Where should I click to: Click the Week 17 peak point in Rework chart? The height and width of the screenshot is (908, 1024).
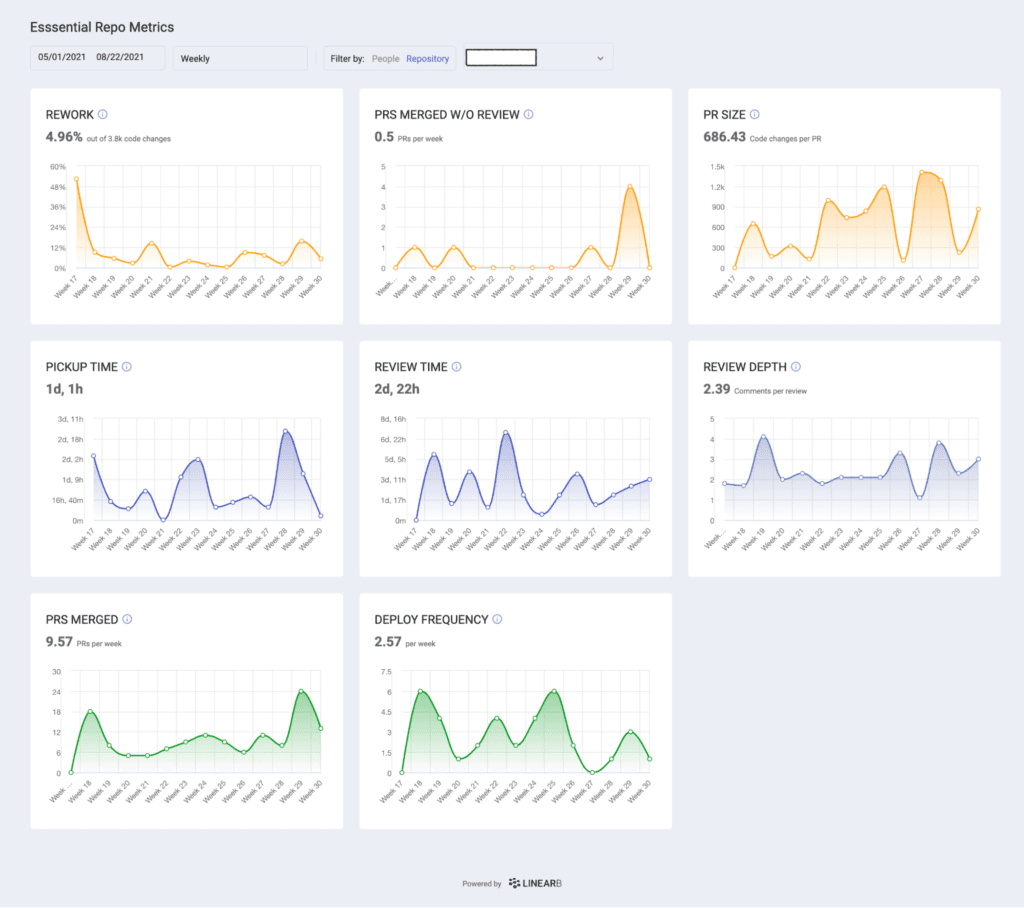pos(76,179)
